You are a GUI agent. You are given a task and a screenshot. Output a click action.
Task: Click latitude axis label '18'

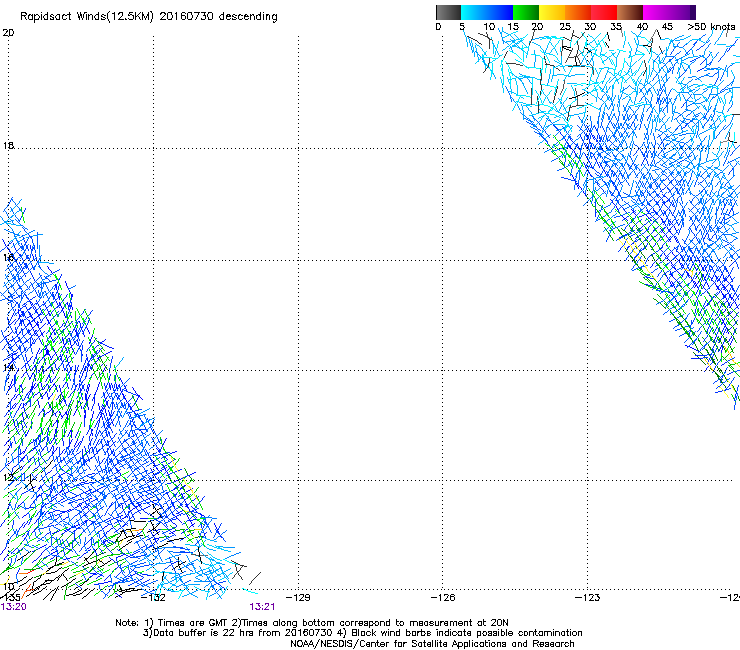[8, 145]
